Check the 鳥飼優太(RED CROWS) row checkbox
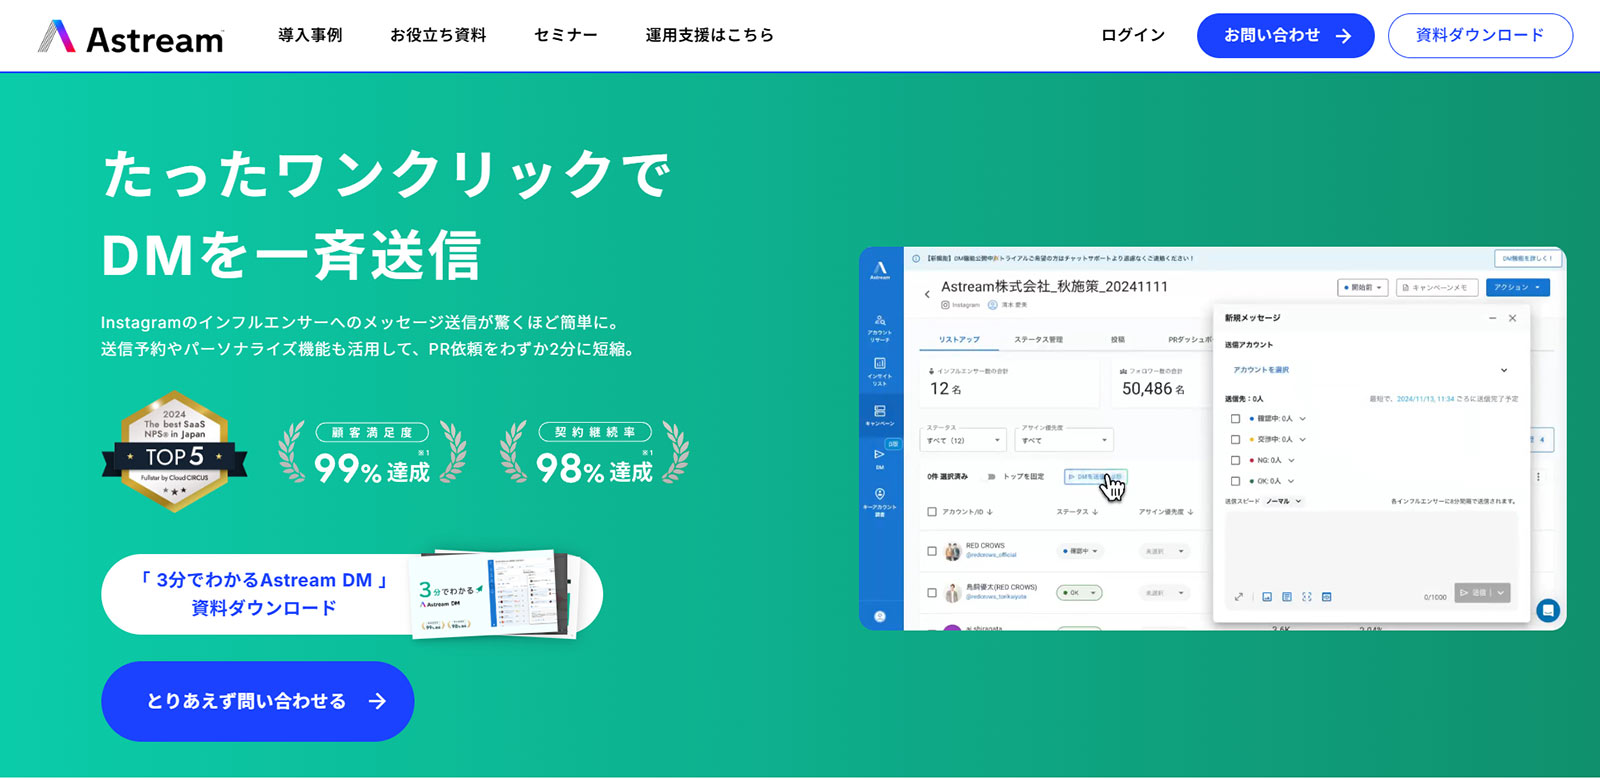Image resolution: width=1600 pixels, height=780 pixels. [x=932, y=593]
